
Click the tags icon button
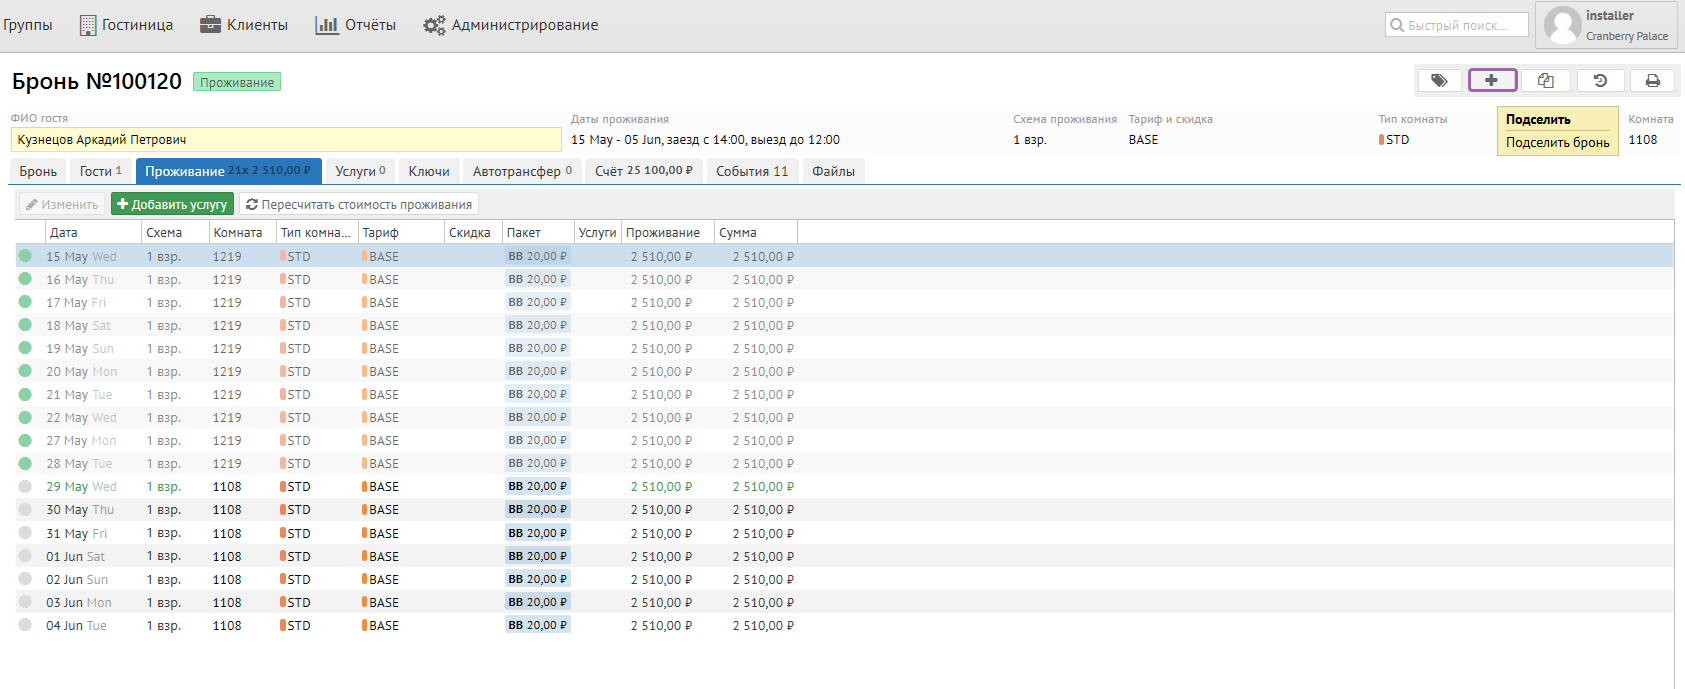tap(1439, 81)
